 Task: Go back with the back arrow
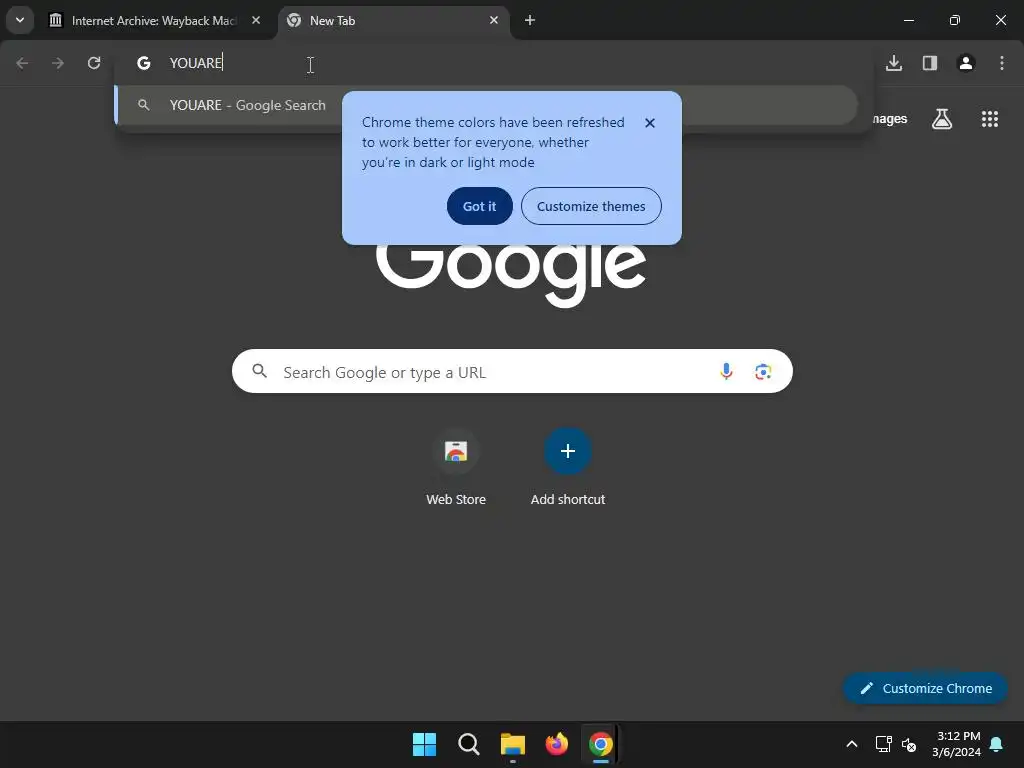coord(22,63)
